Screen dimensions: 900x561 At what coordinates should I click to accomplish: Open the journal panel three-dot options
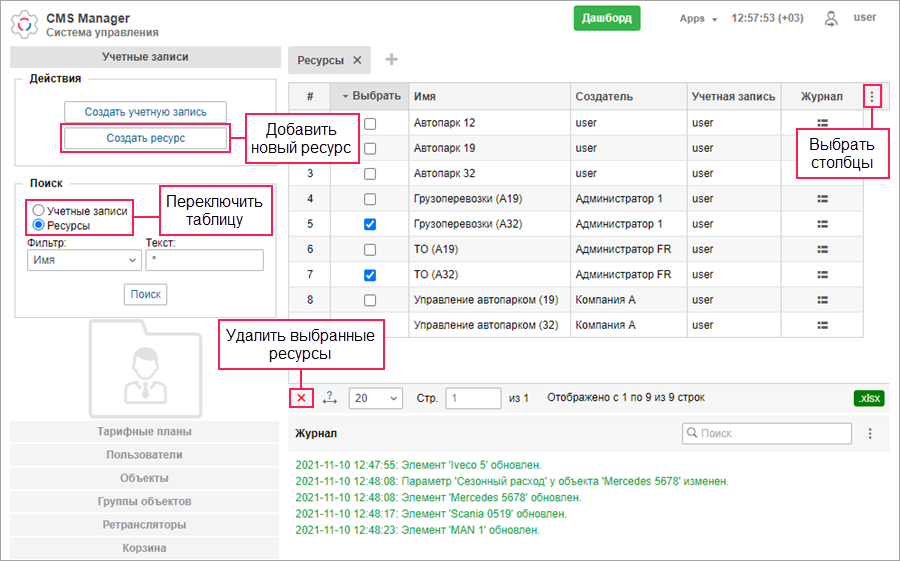coord(870,434)
